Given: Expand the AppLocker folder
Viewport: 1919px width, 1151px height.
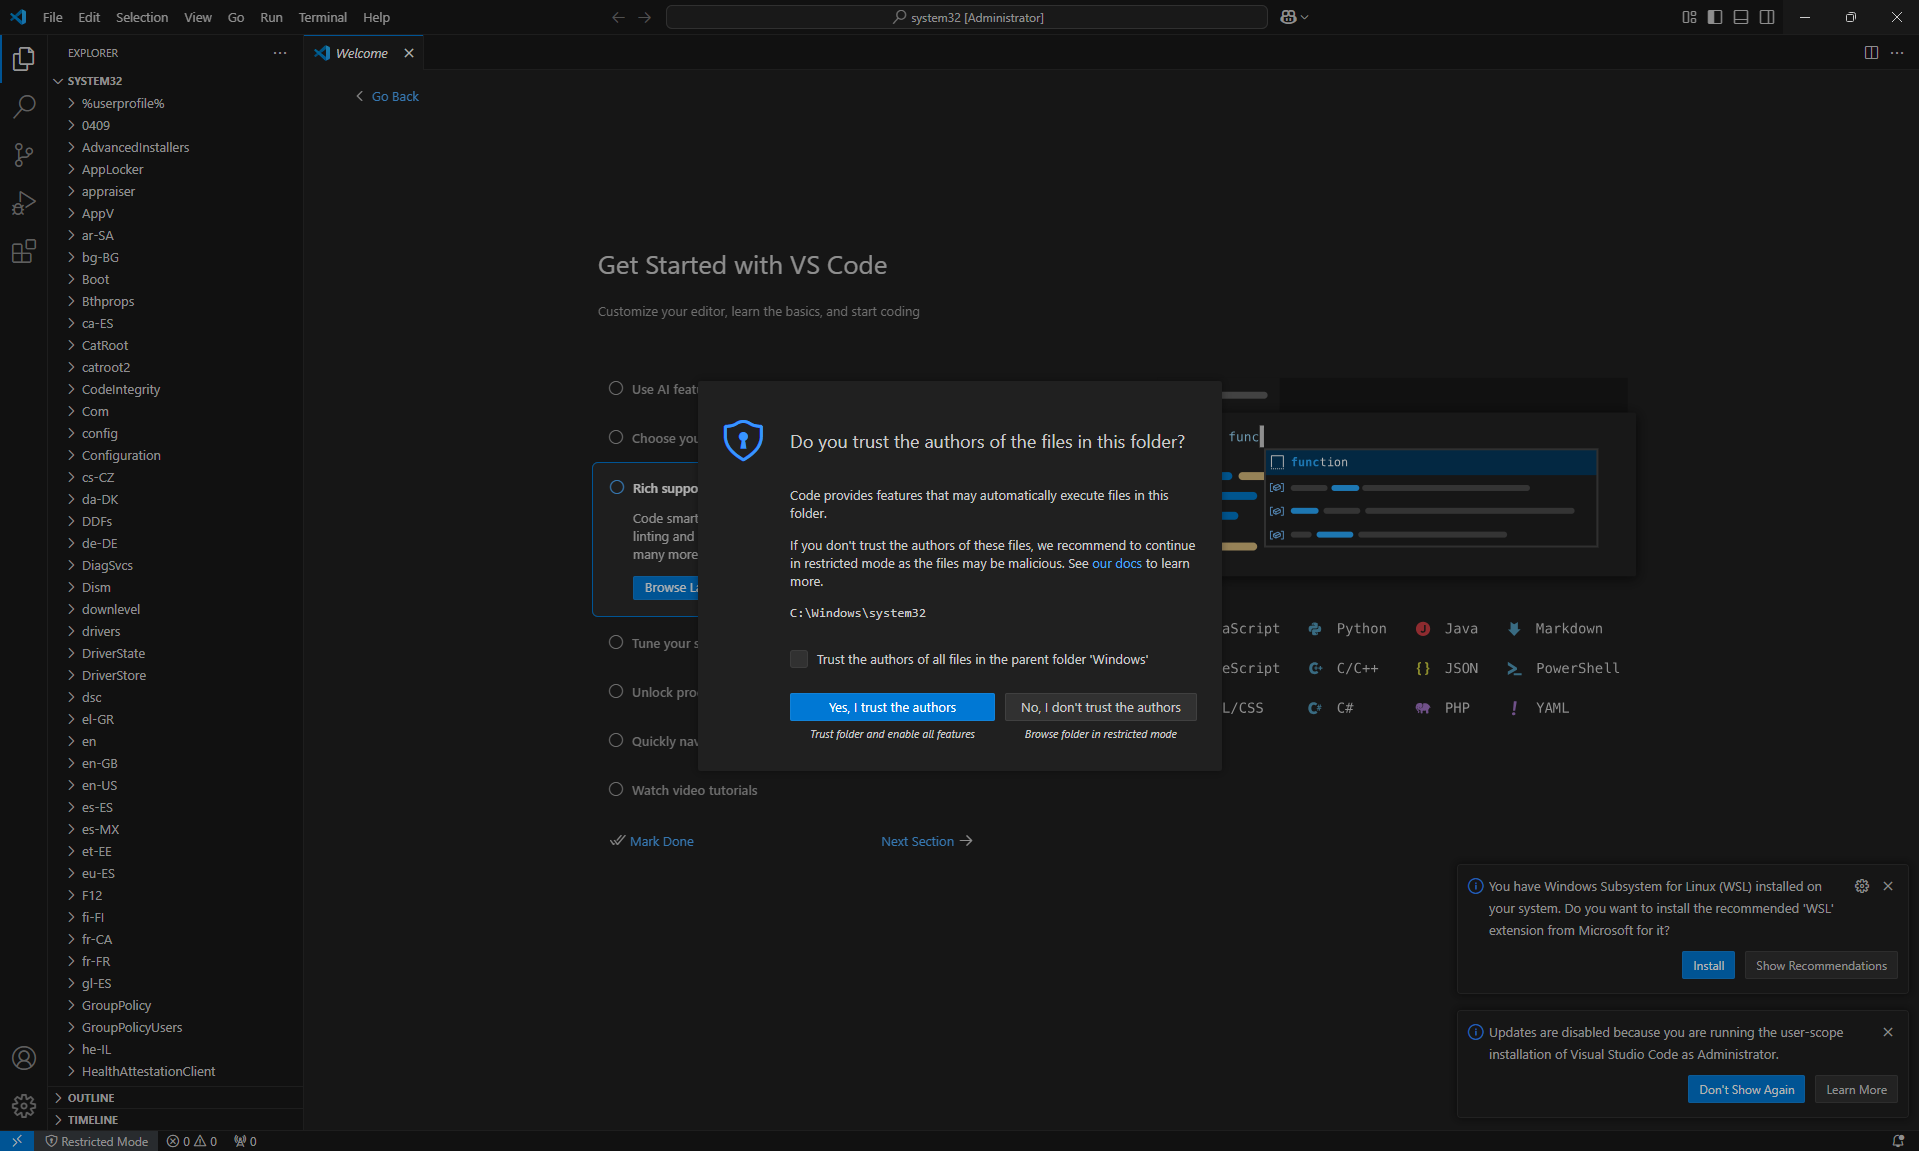Looking at the screenshot, I should tap(175, 169).
